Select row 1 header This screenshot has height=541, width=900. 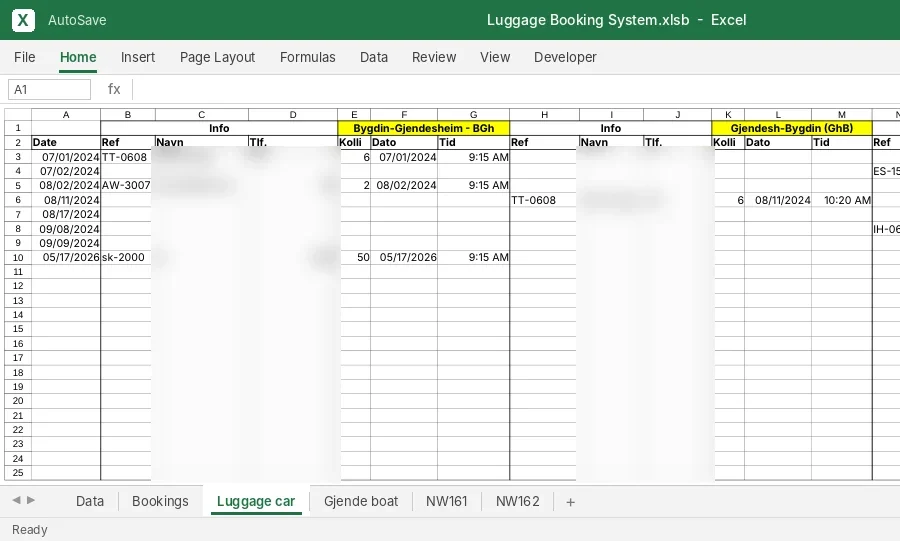click(18, 128)
